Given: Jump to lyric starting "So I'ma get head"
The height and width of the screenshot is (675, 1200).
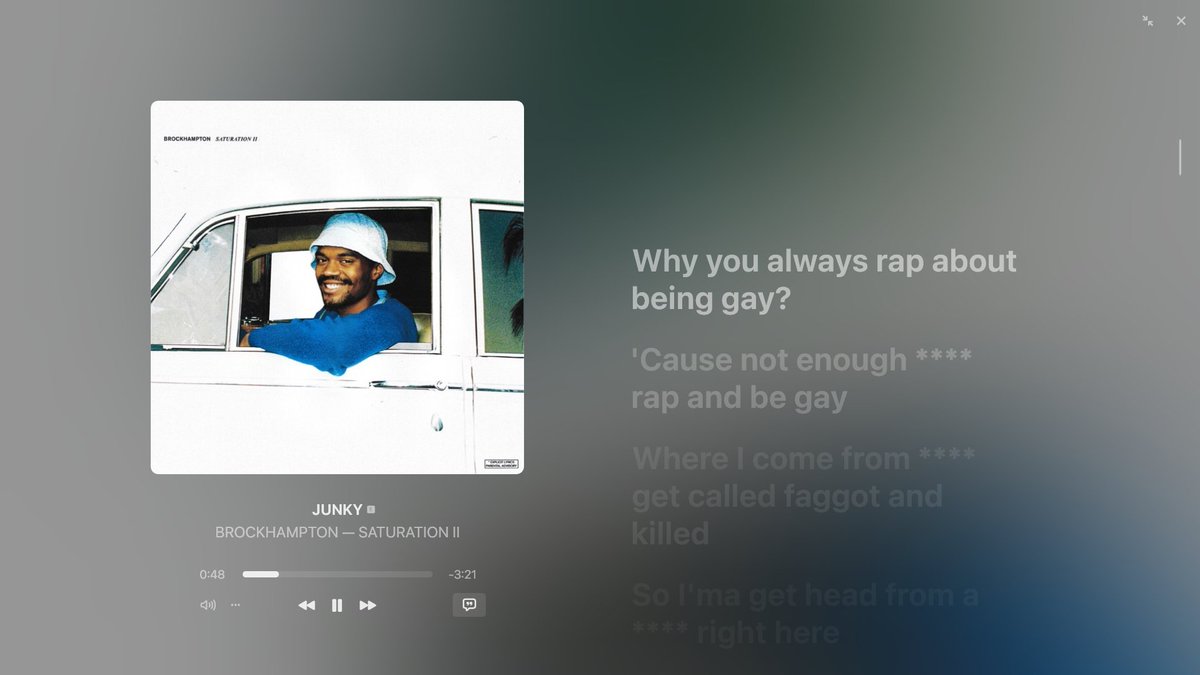Looking at the screenshot, I should (x=805, y=613).
